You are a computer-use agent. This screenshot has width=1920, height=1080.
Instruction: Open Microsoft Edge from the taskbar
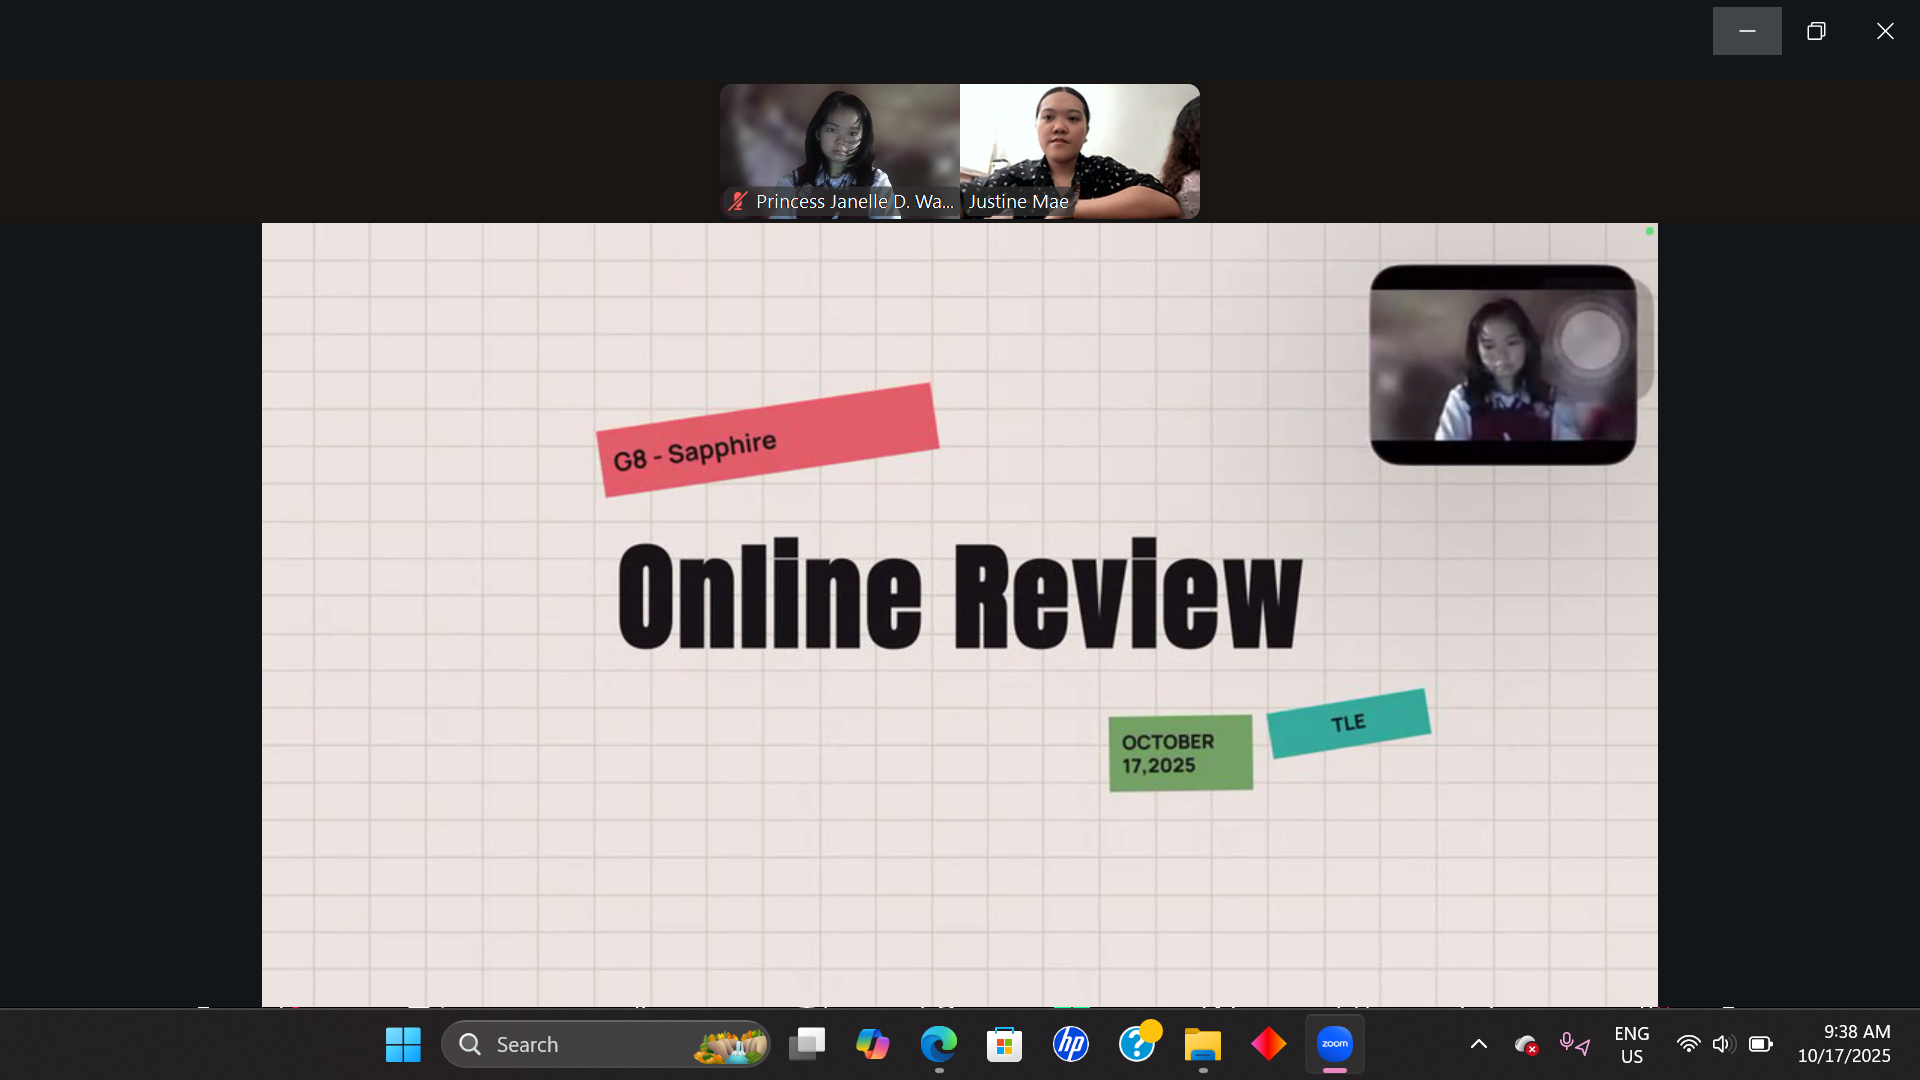click(938, 1044)
